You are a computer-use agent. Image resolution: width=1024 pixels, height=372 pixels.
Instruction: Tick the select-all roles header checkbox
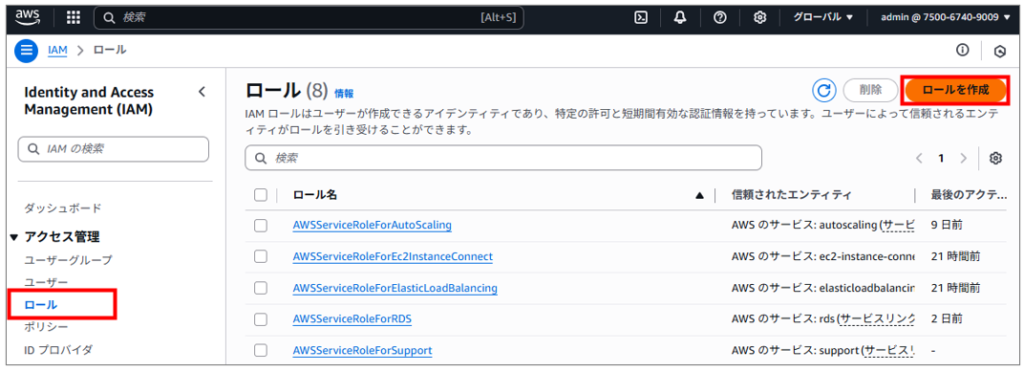click(261, 194)
